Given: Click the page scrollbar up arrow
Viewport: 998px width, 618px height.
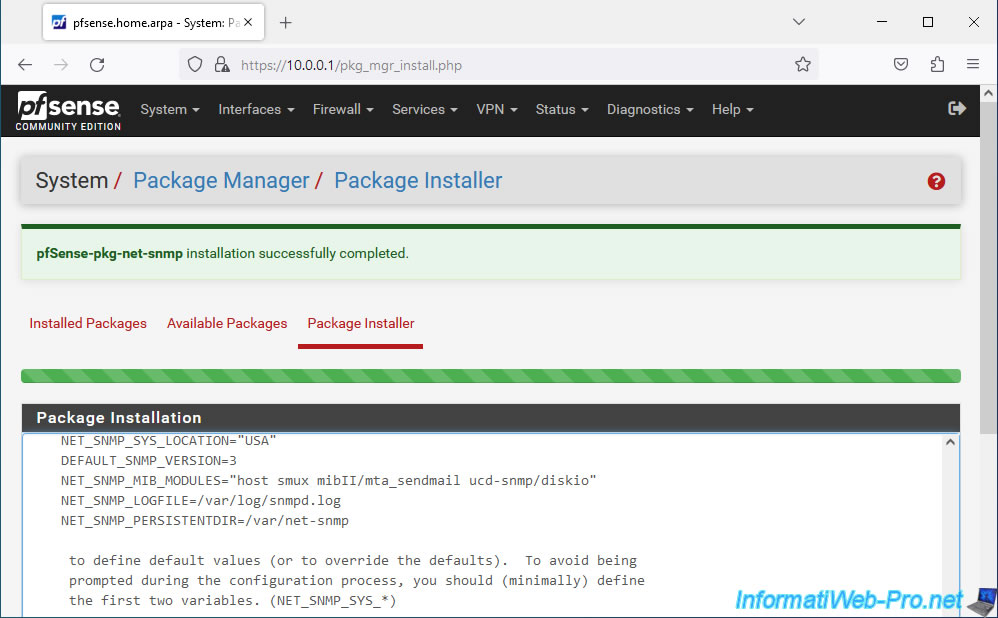Looking at the screenshot, I should coord(988,94).
